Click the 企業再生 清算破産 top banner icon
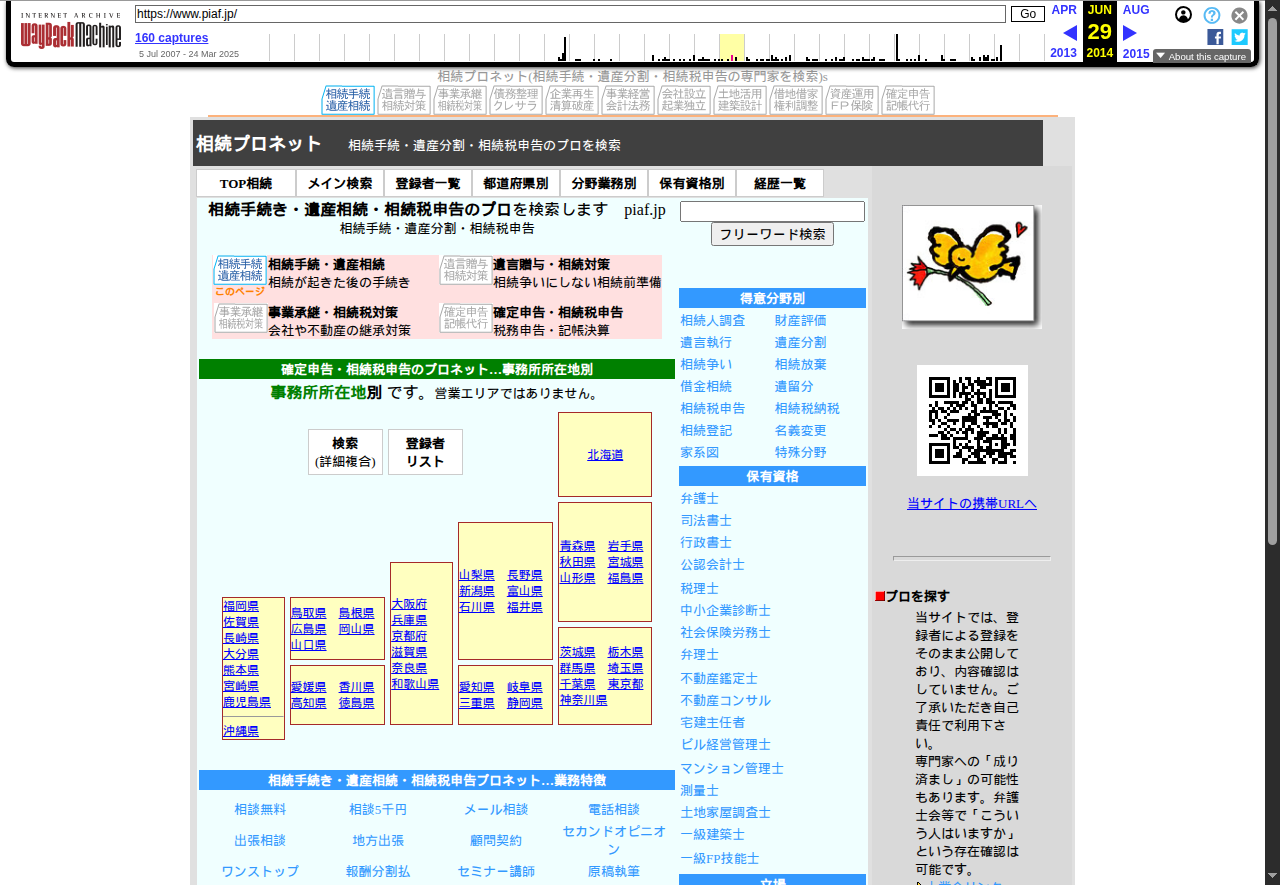Image resolution: width=1280 pixels, height=885 pixels. (572, 100)
